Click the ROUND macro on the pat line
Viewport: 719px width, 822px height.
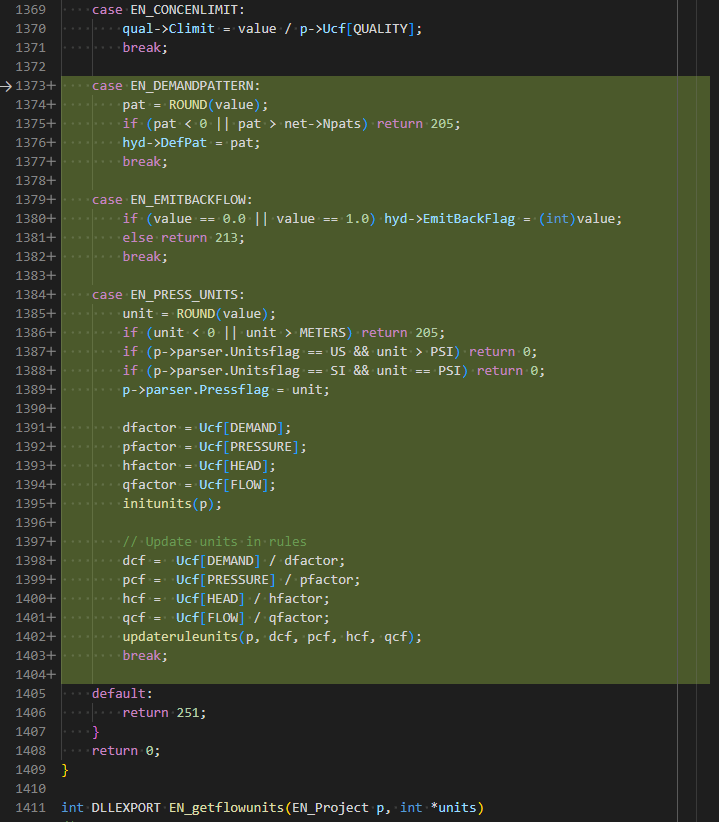pyautogui.click(x=188, y=105)
